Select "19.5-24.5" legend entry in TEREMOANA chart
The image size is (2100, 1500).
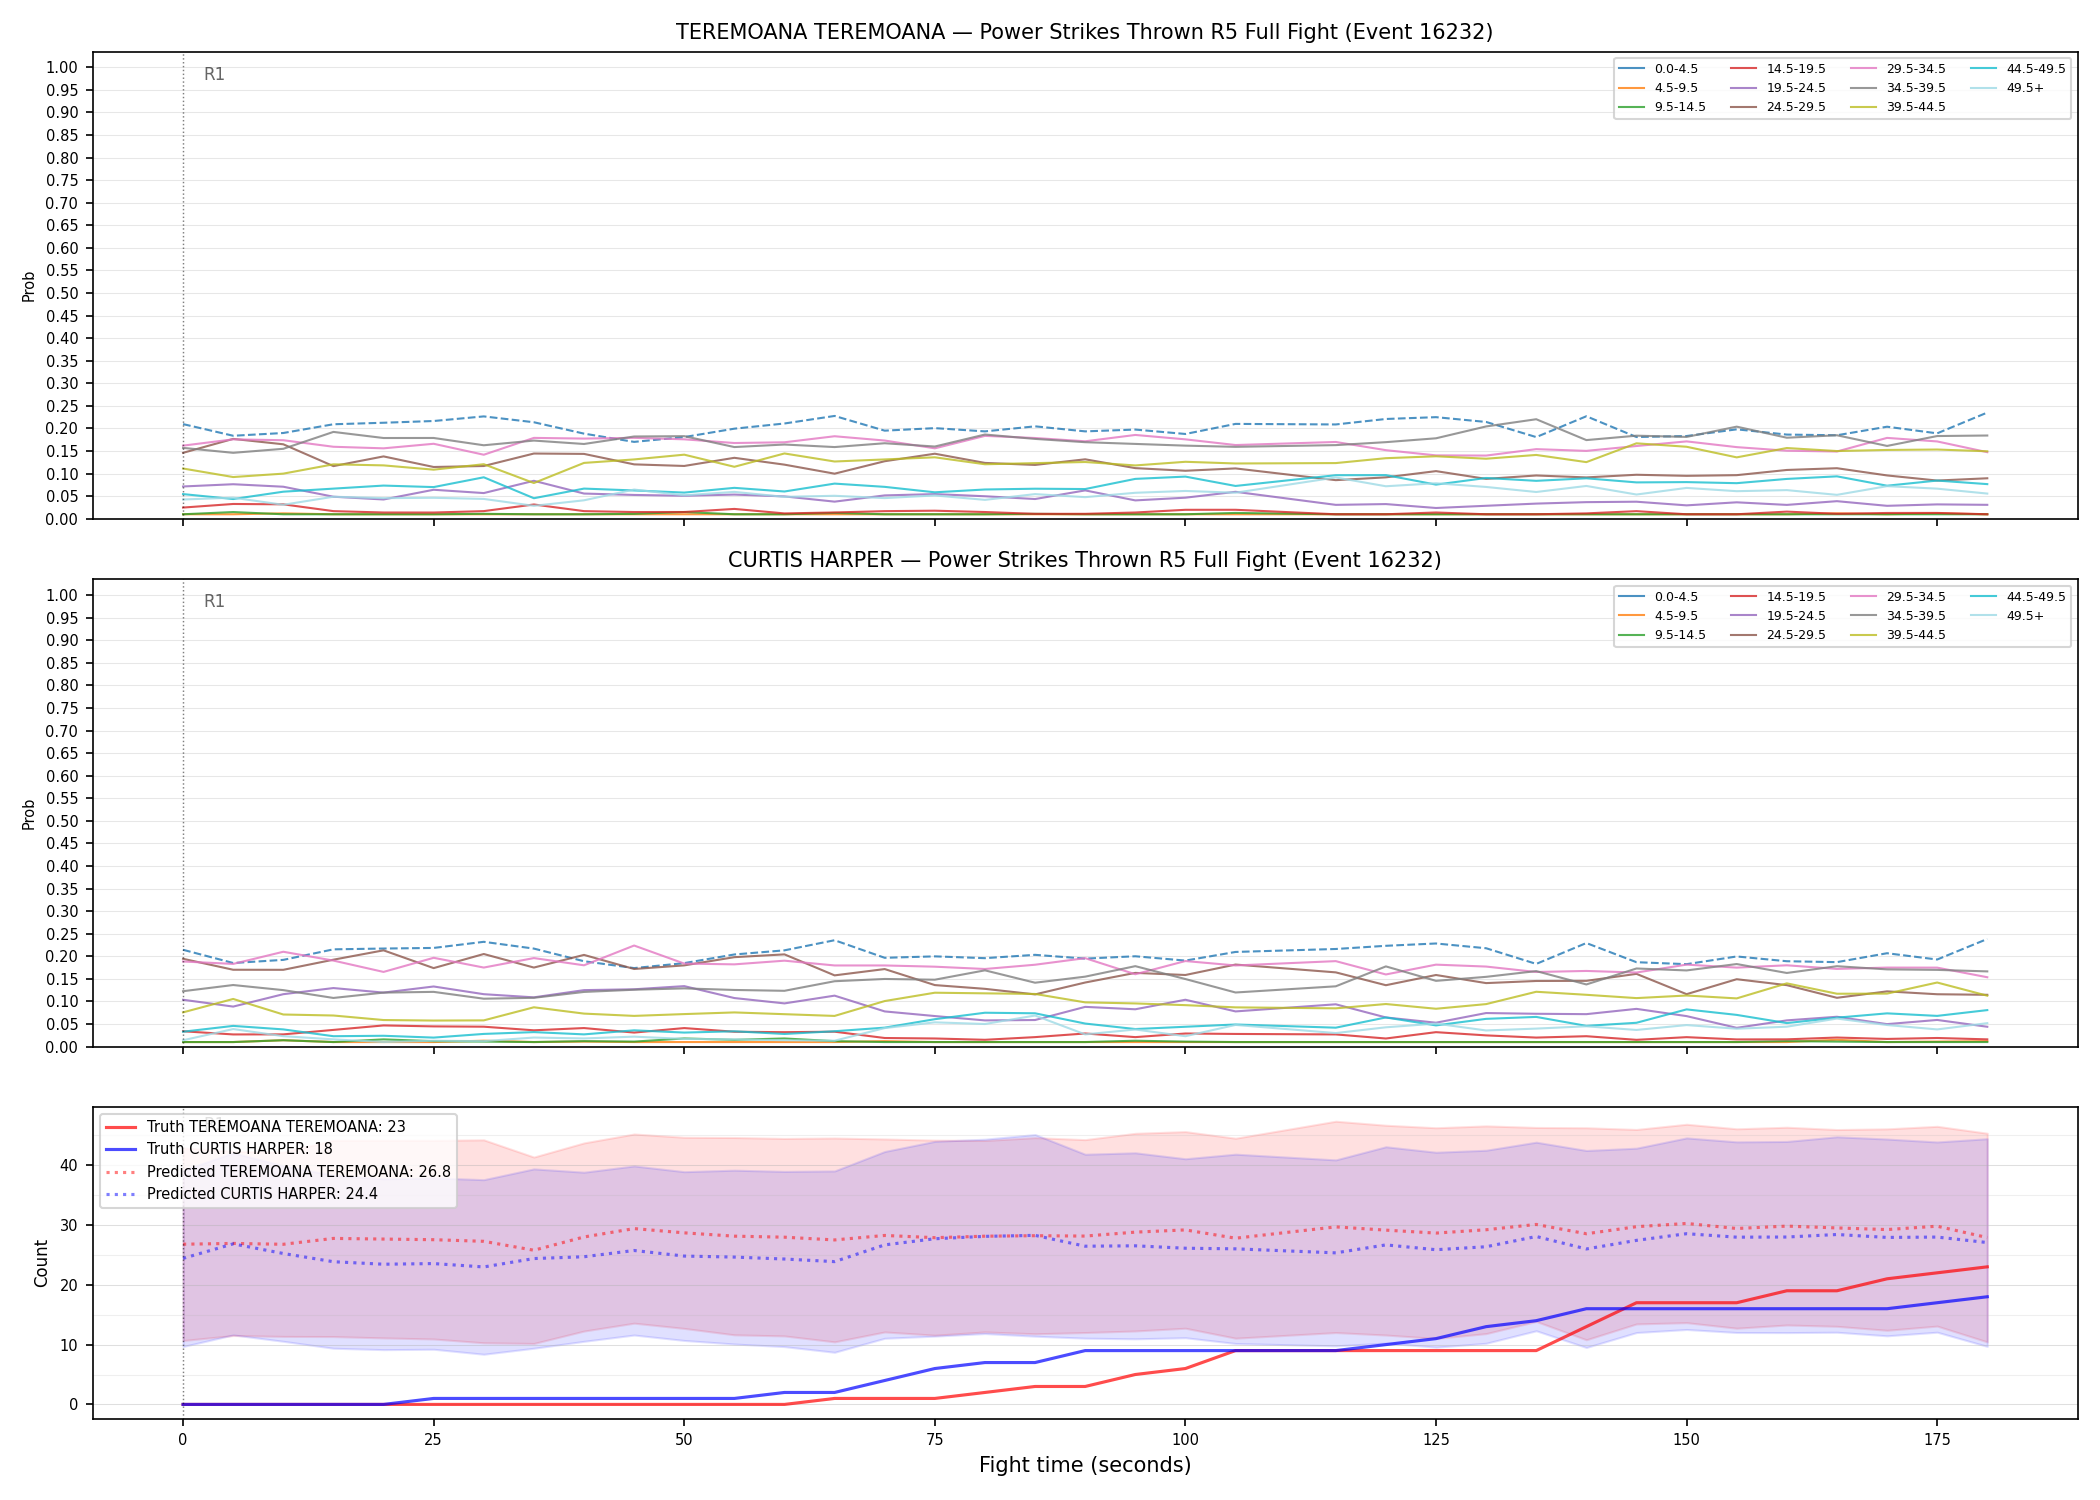[1778, 88]
